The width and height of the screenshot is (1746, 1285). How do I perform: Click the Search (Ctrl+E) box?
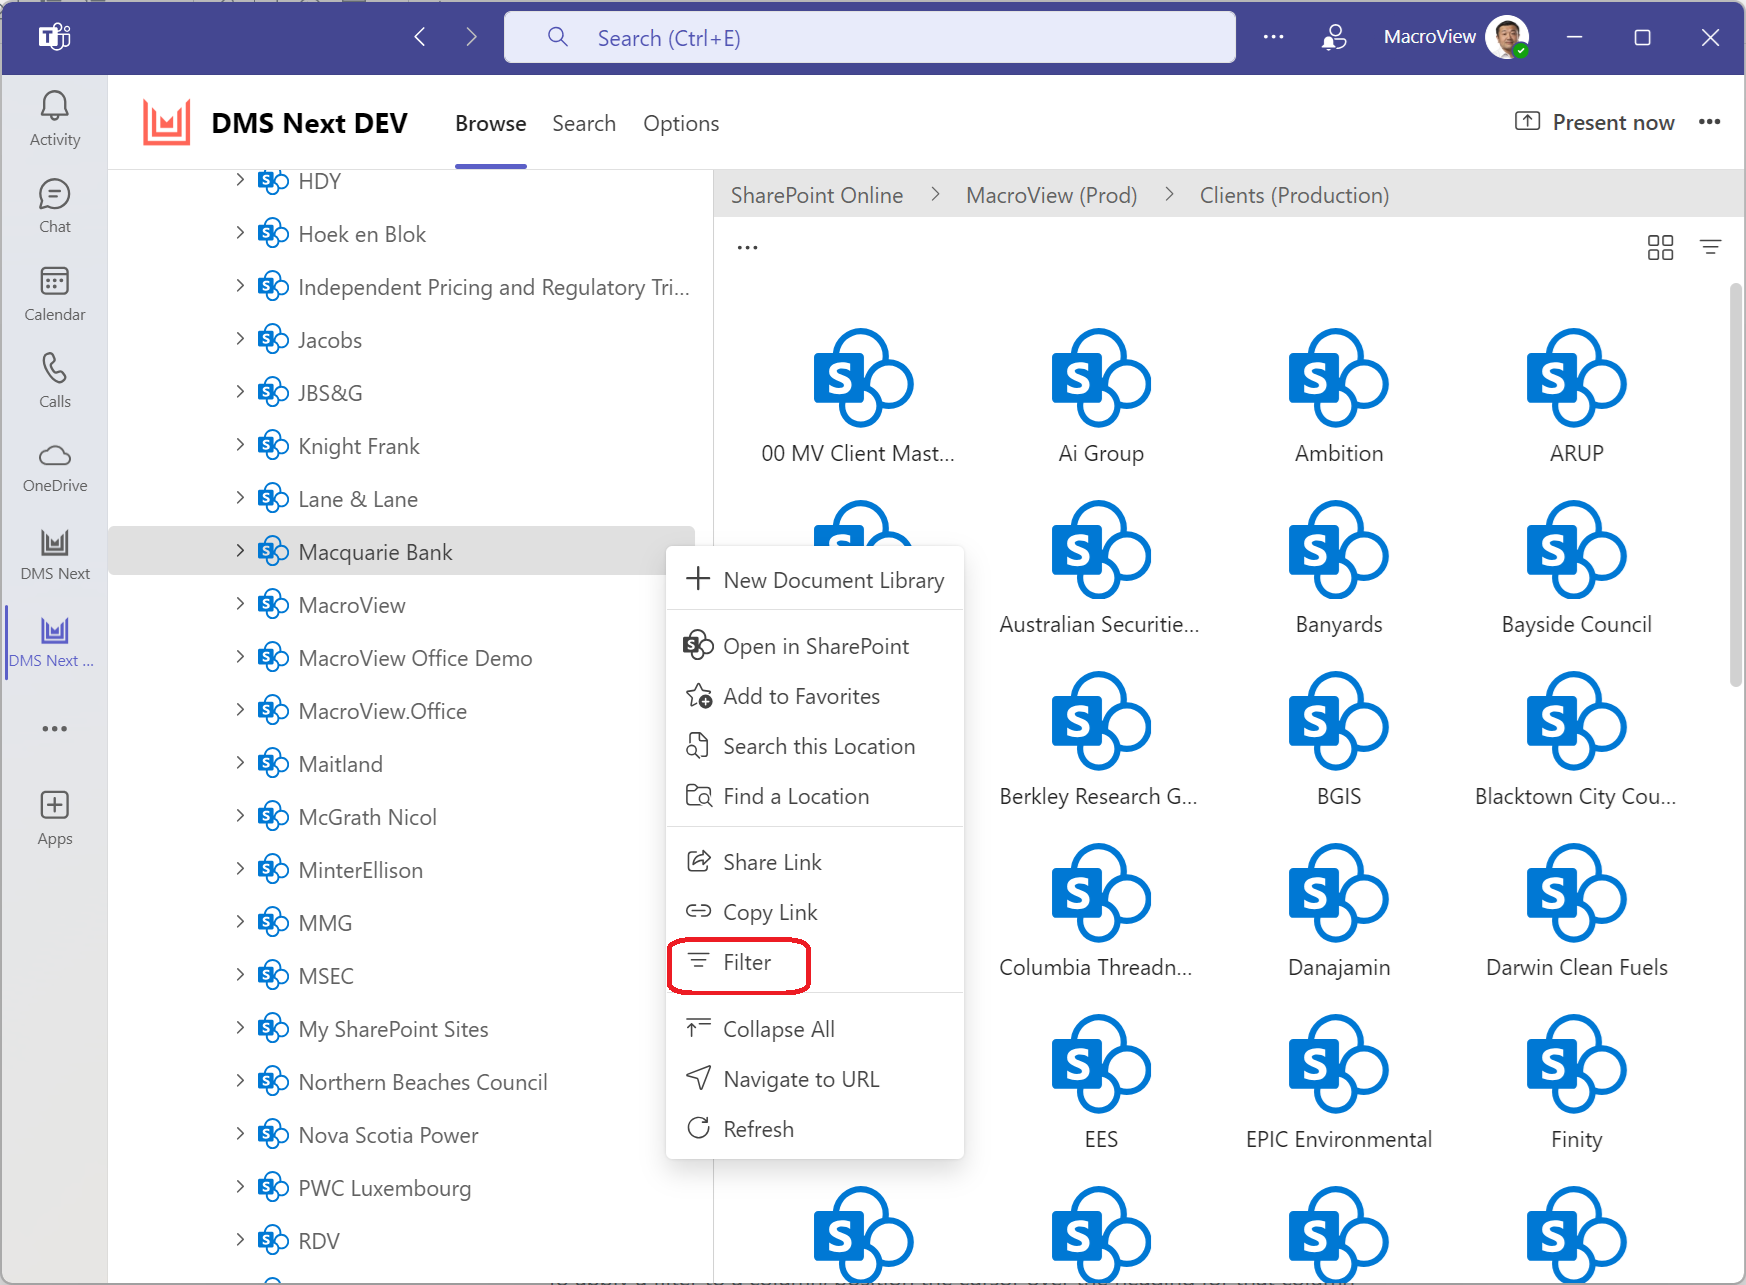tap(870, 38)
